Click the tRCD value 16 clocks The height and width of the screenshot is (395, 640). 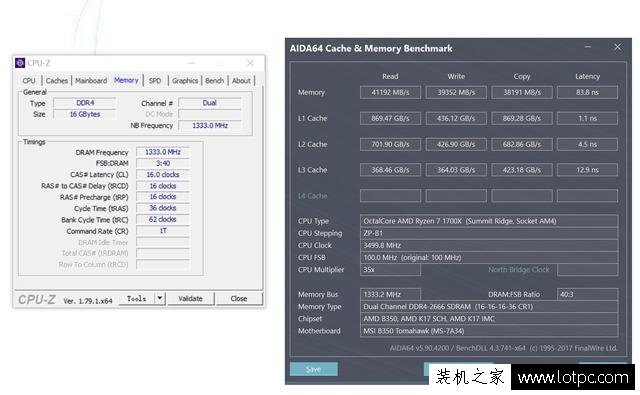coord(163,186)
